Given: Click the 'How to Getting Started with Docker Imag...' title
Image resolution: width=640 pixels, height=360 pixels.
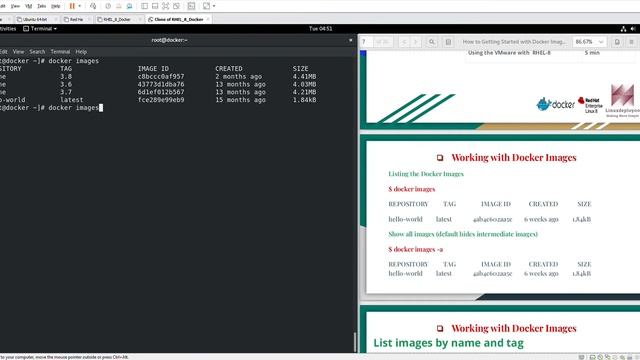Looking at the screenshot, I should point(514,42).
